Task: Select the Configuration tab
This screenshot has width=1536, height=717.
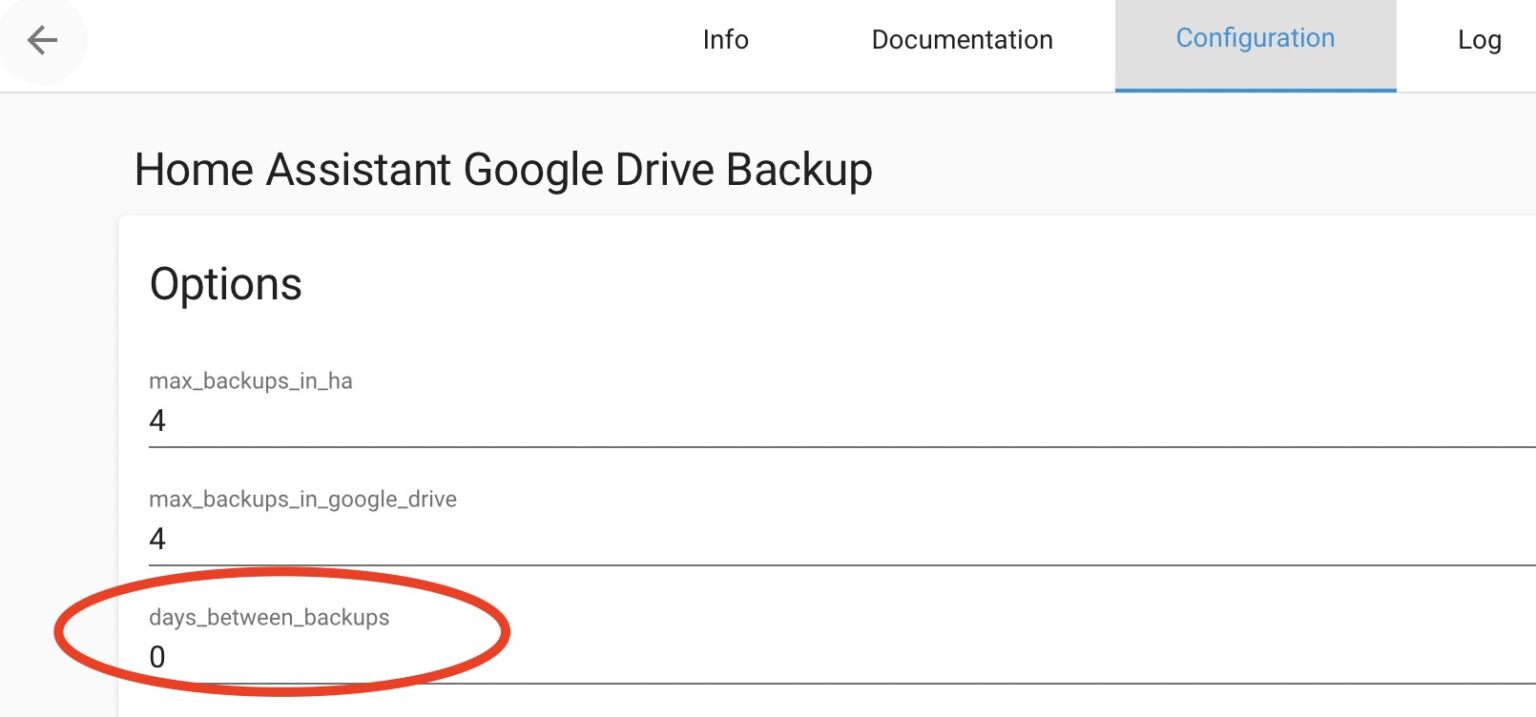Action: pos(1255,39)
